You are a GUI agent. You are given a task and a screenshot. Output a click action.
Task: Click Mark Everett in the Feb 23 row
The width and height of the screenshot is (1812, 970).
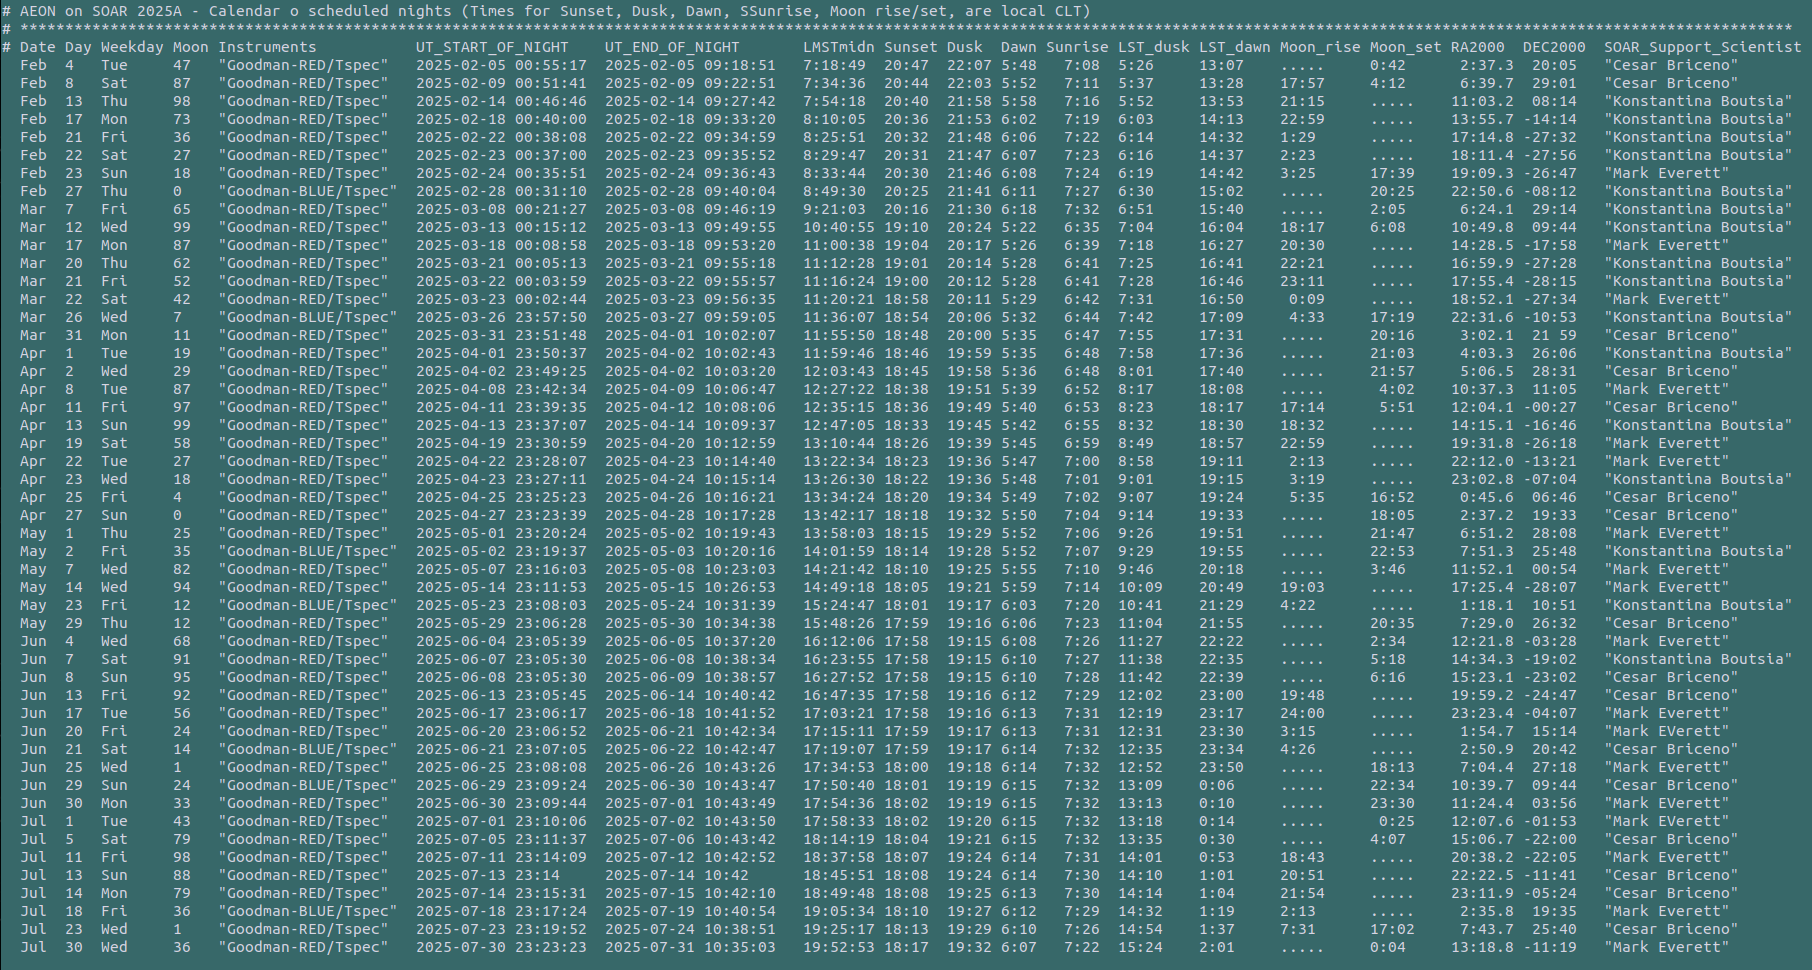click(1667, 173)
